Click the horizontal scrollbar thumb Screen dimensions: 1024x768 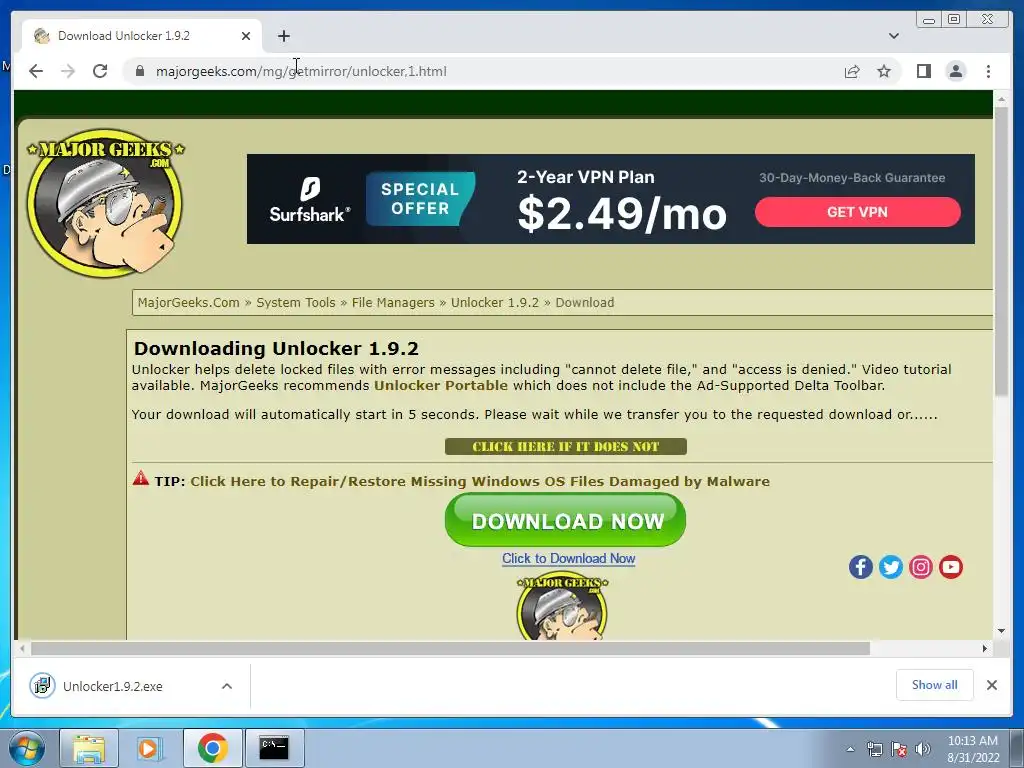(x=451, y=648)
